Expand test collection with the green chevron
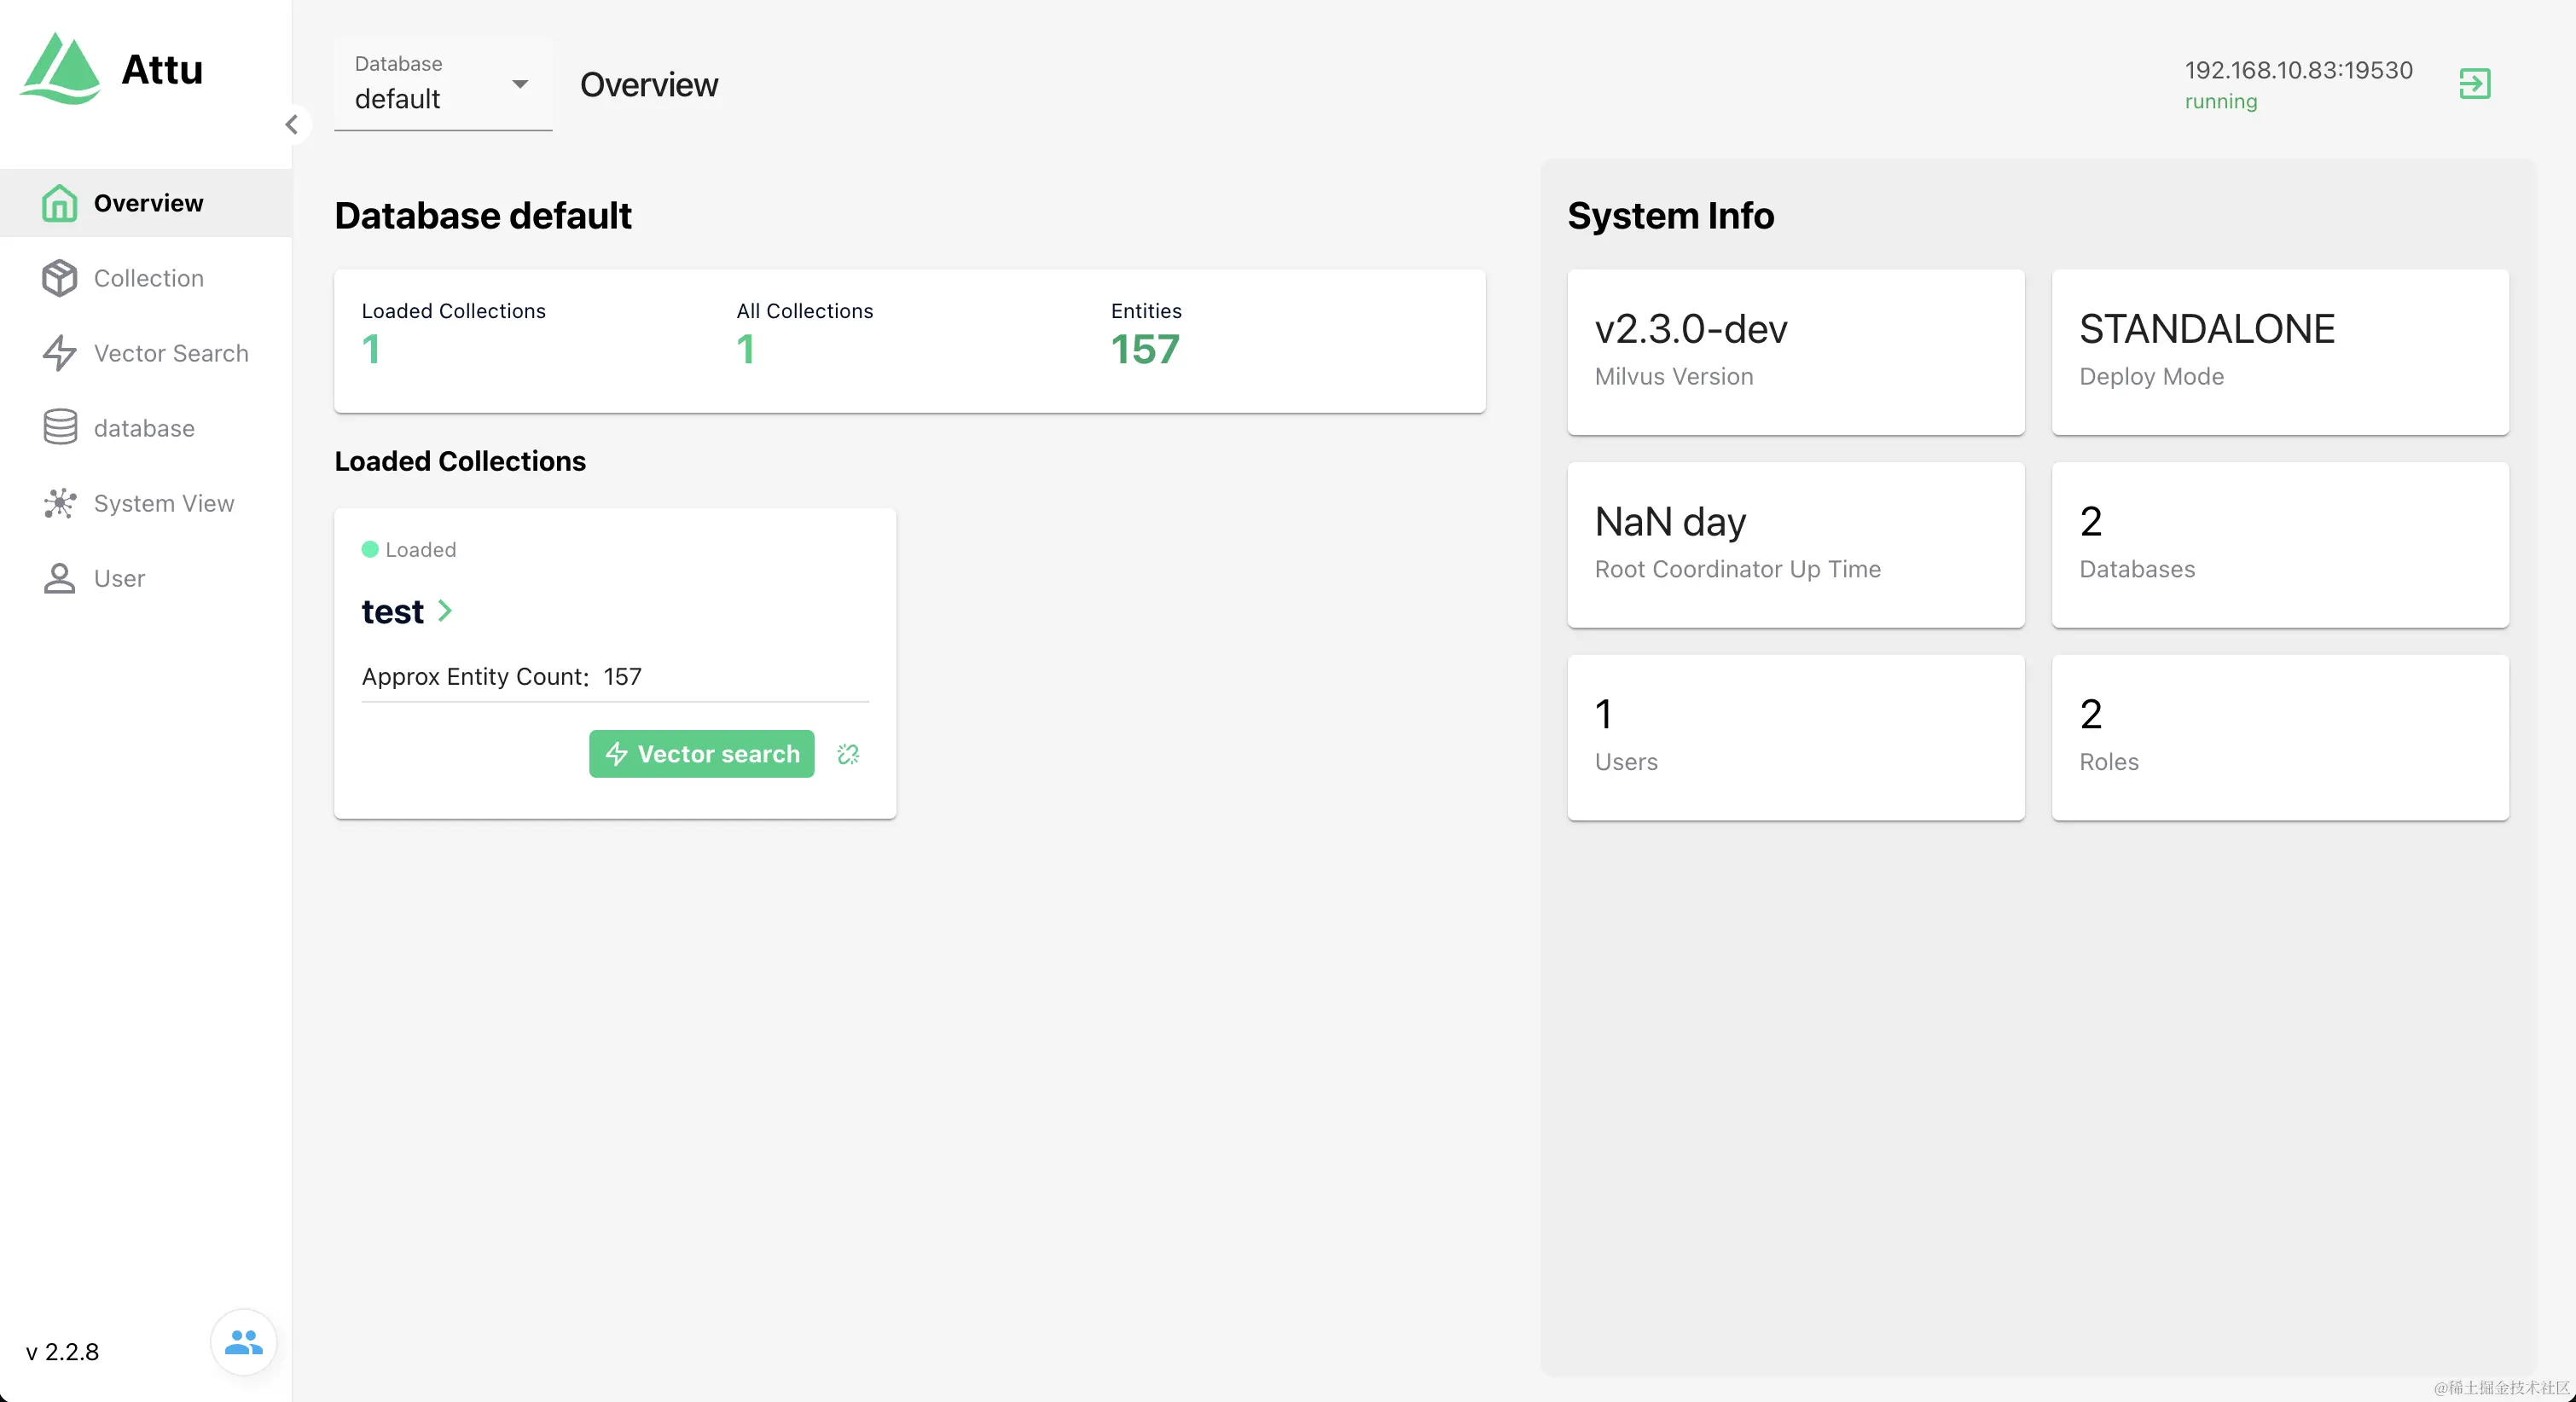The height and width of the screenshot is (1402, 2576). coord(446,611)
